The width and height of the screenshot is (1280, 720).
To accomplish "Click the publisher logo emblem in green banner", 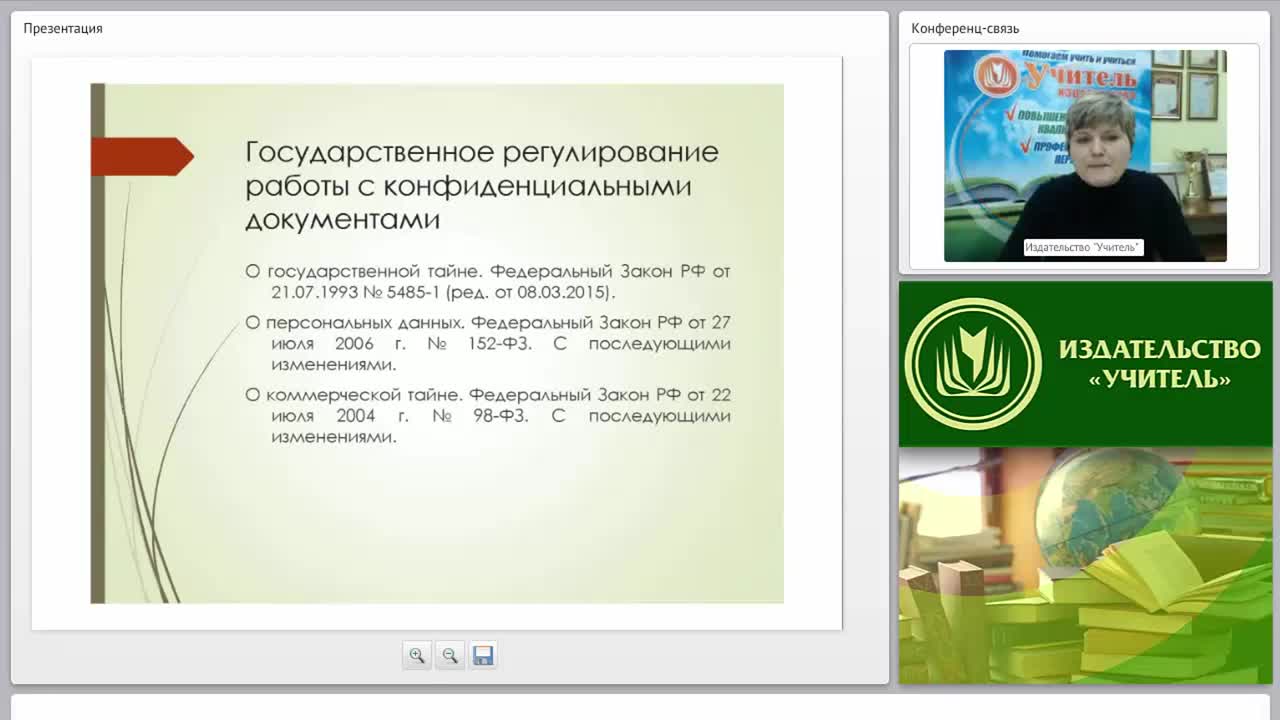I will [x=973, y=364].
